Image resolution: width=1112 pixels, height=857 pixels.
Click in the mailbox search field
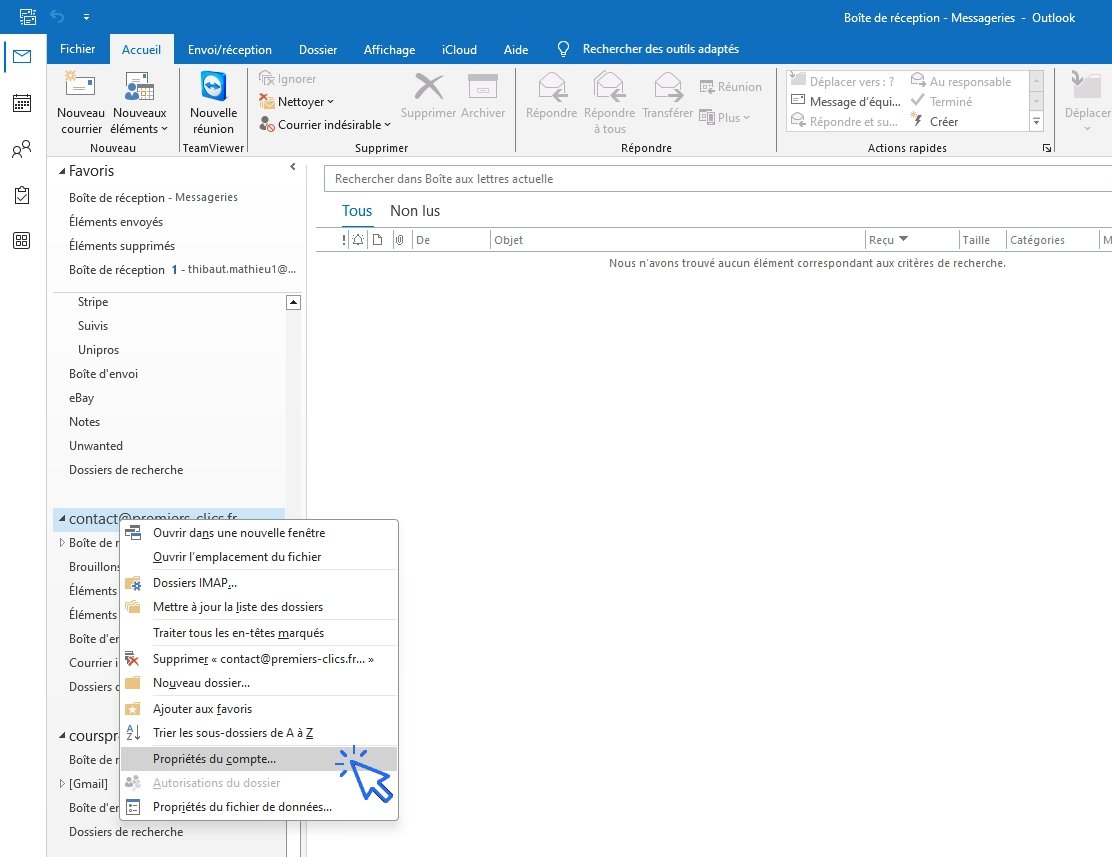[716, 179]
